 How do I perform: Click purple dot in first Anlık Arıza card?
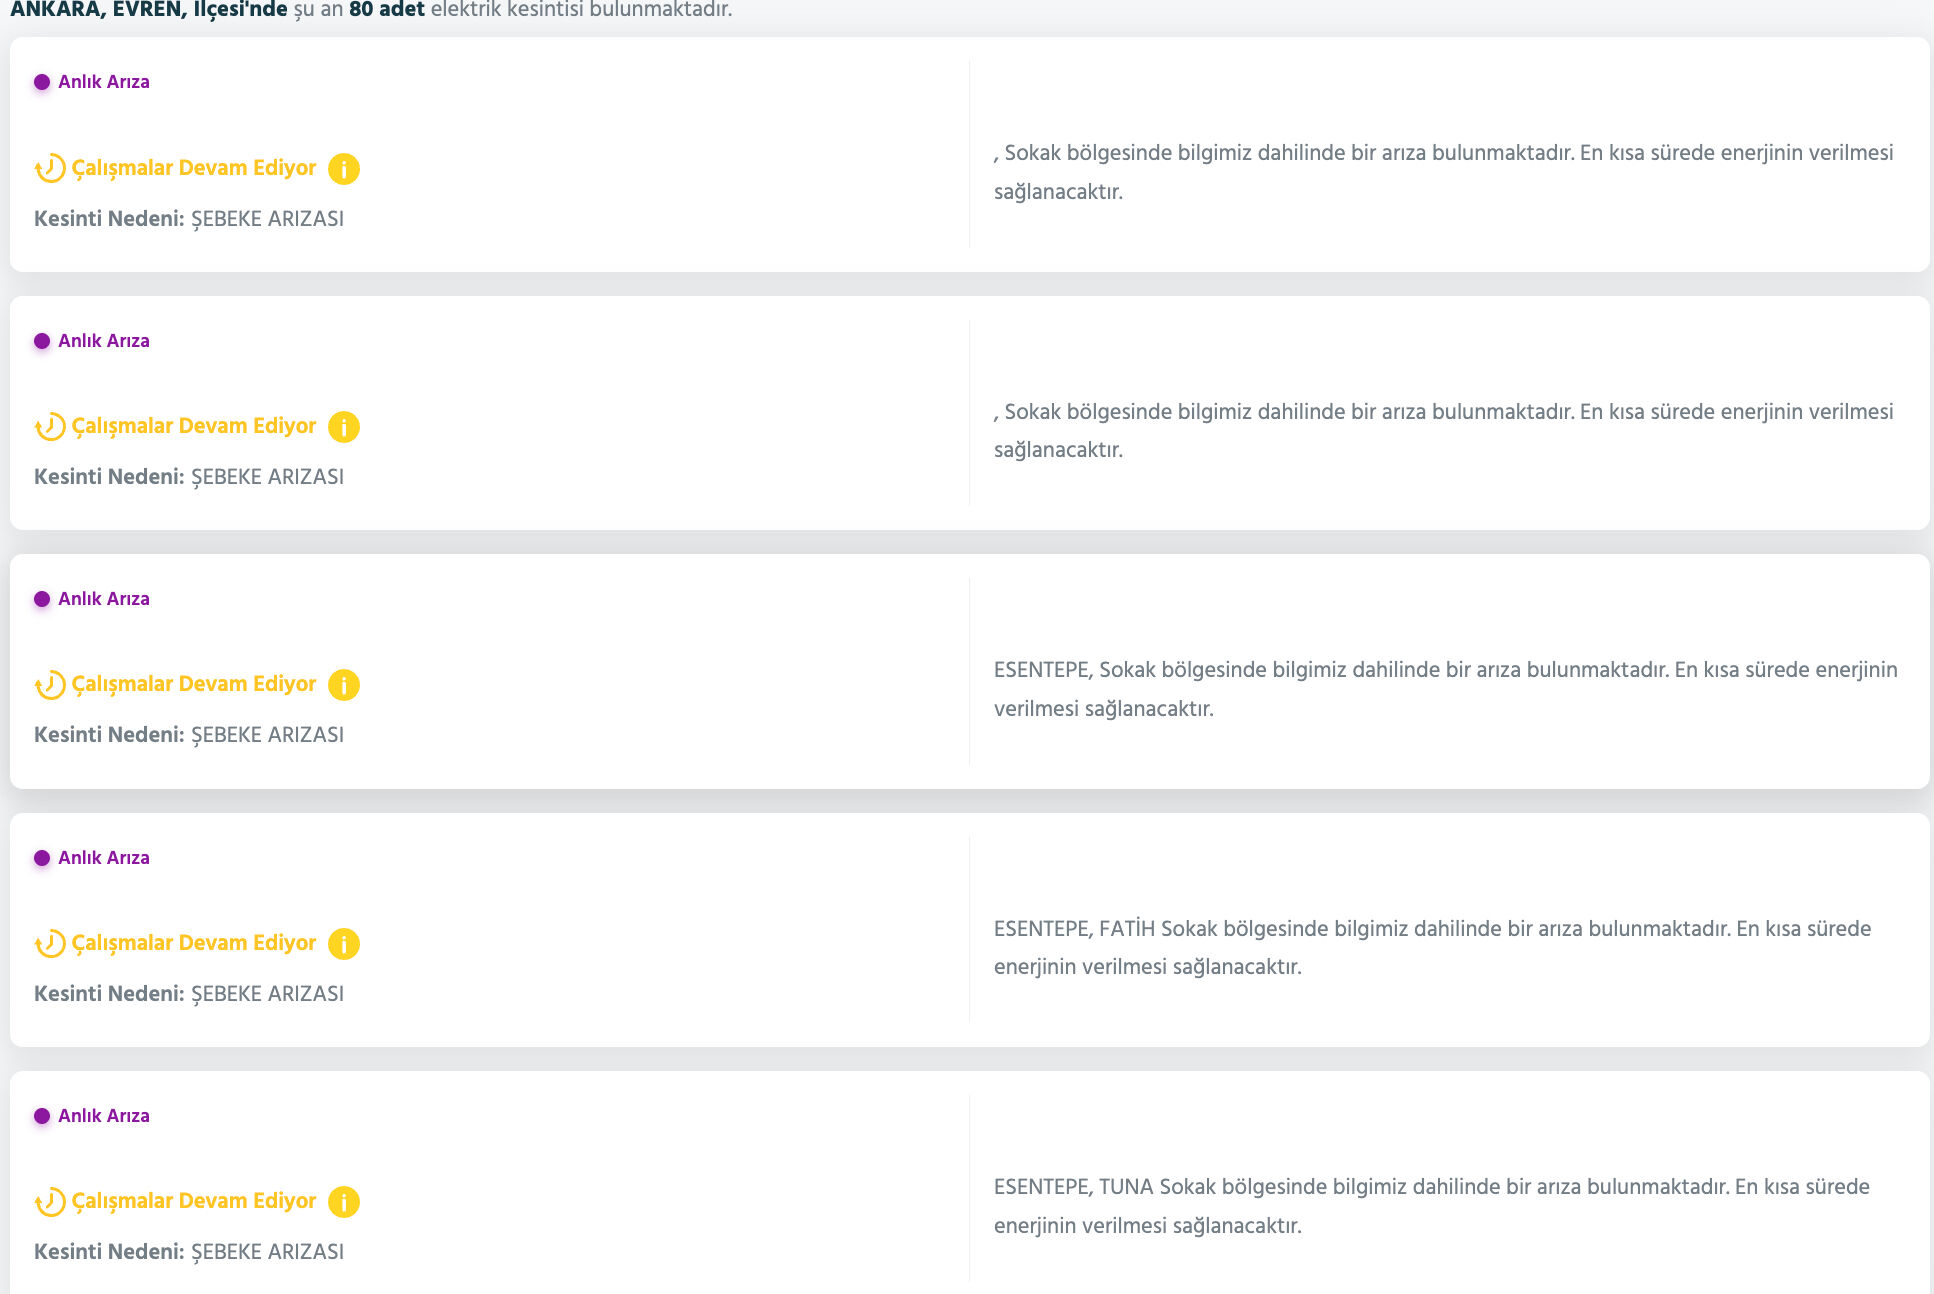pyautogui.click(x=42, y=82)
